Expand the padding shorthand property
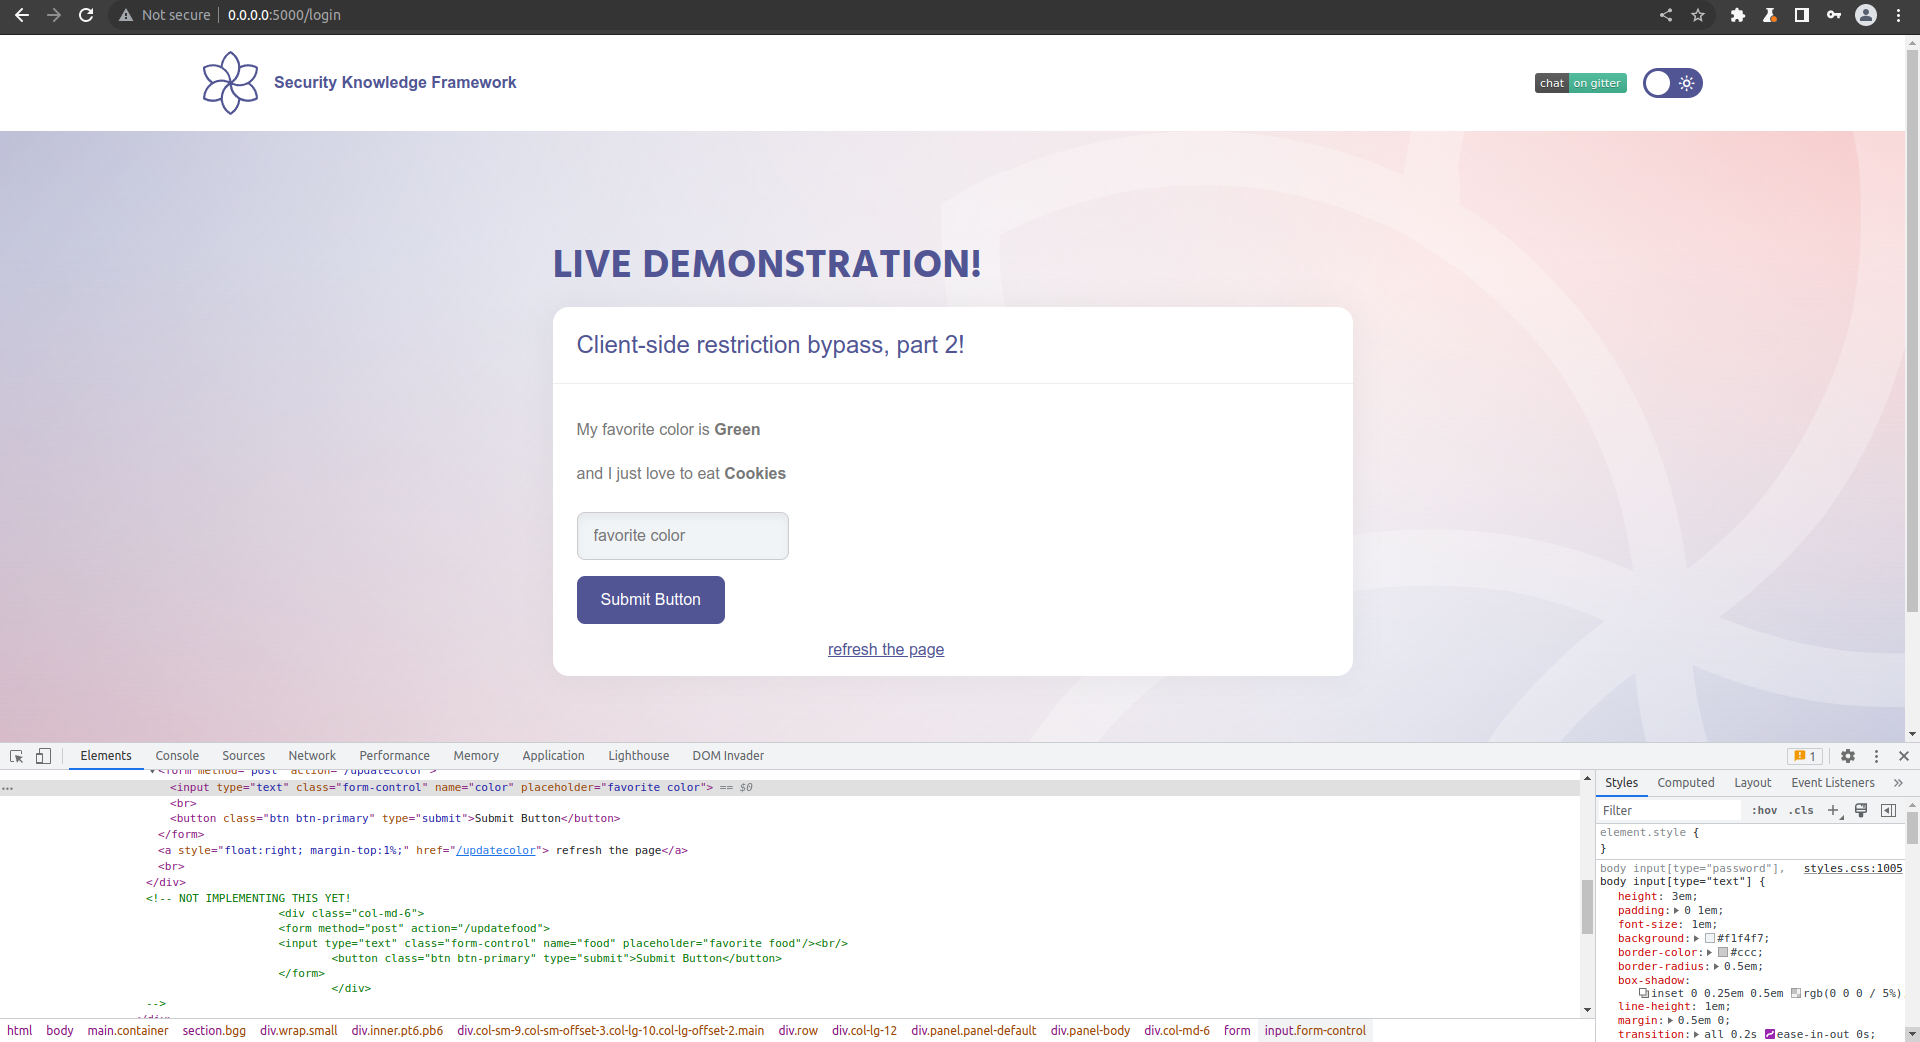Viewport: 1920px width, 1042px height. (x=1676, y=911)
